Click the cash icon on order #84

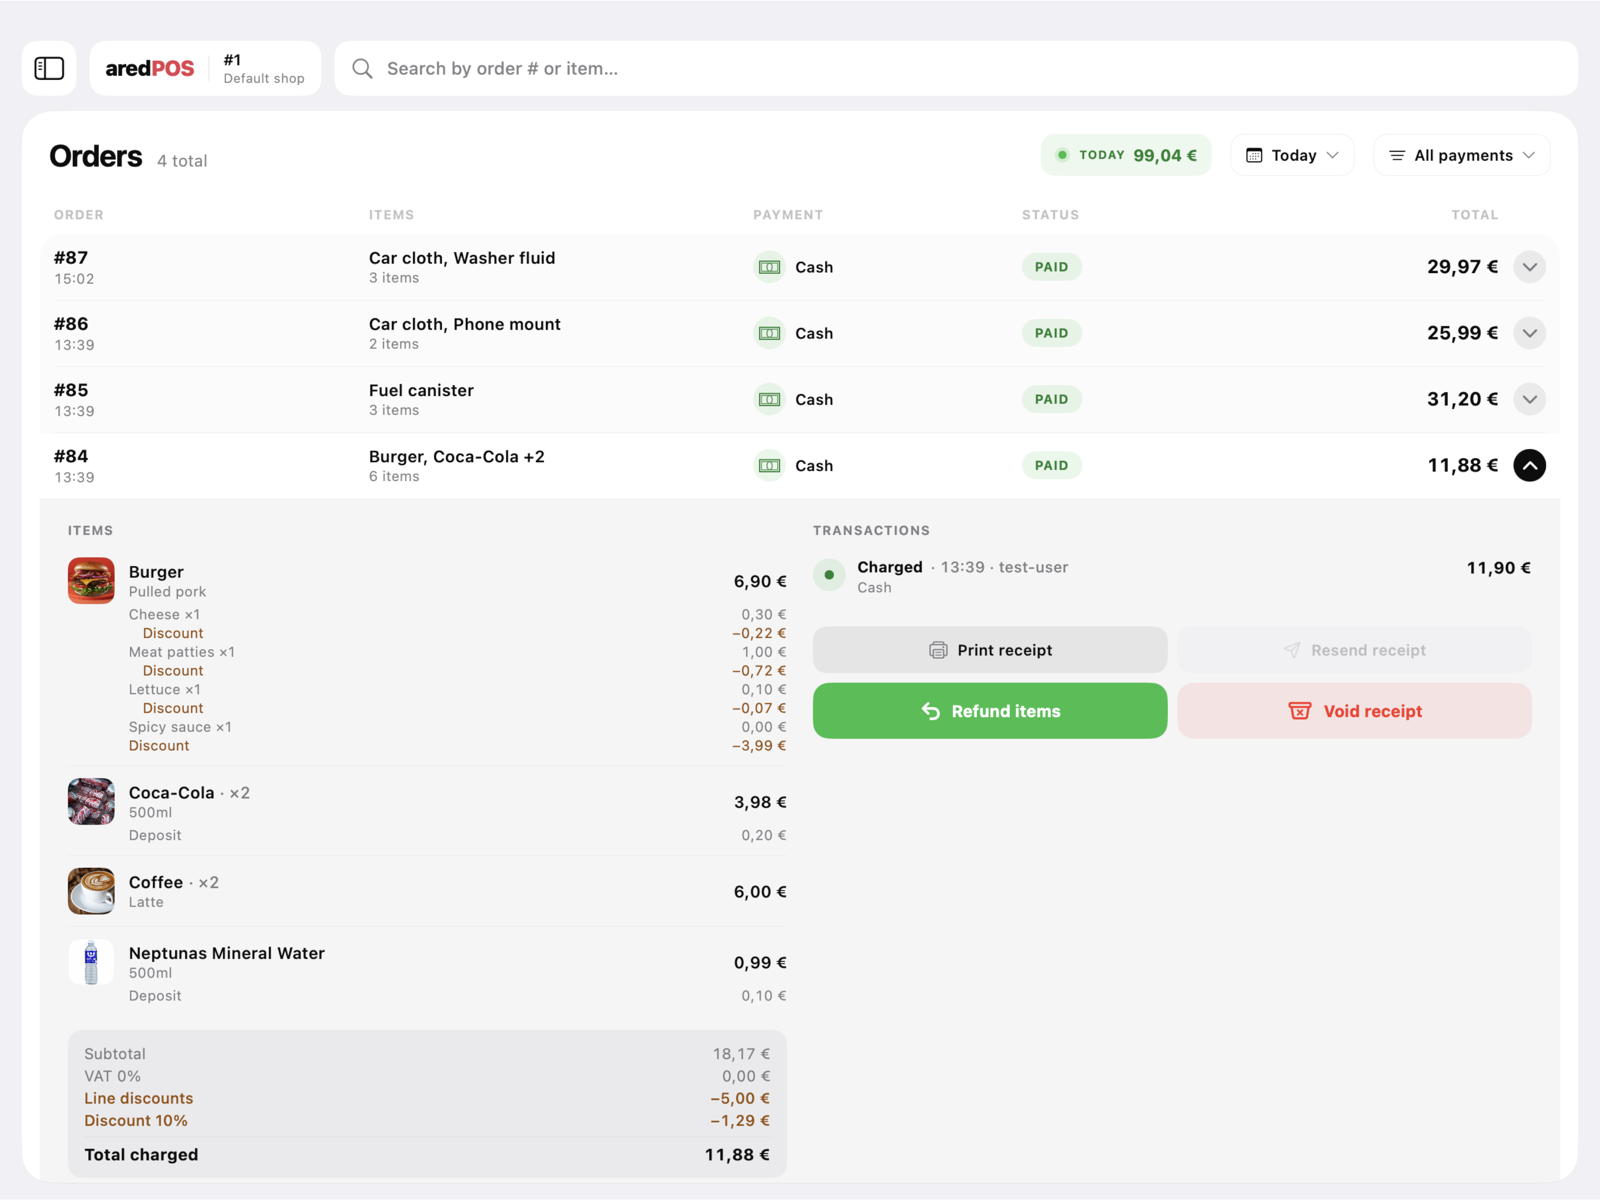(x=769, y=465)
